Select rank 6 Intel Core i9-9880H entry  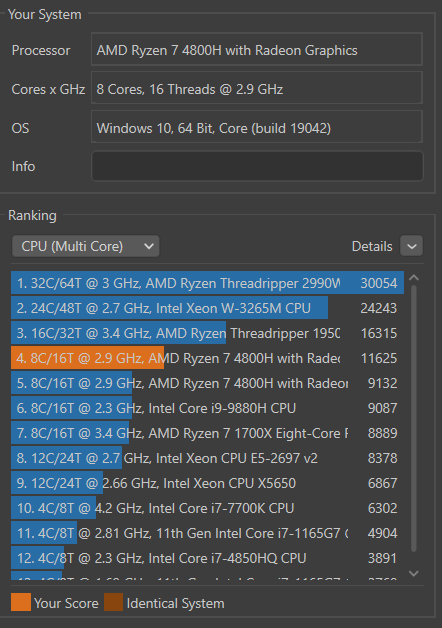[x=207, y=408]
